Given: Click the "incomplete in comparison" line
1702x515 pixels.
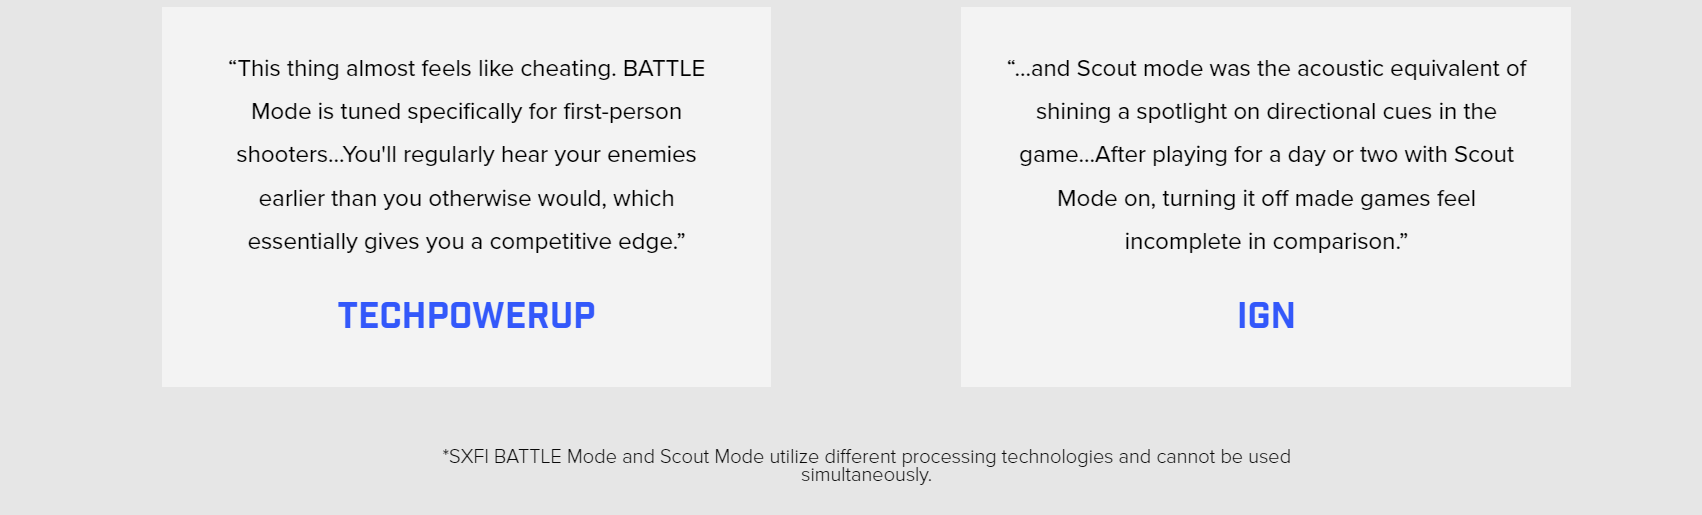Looking at the screenshot, I should [x=1265, y=242].
